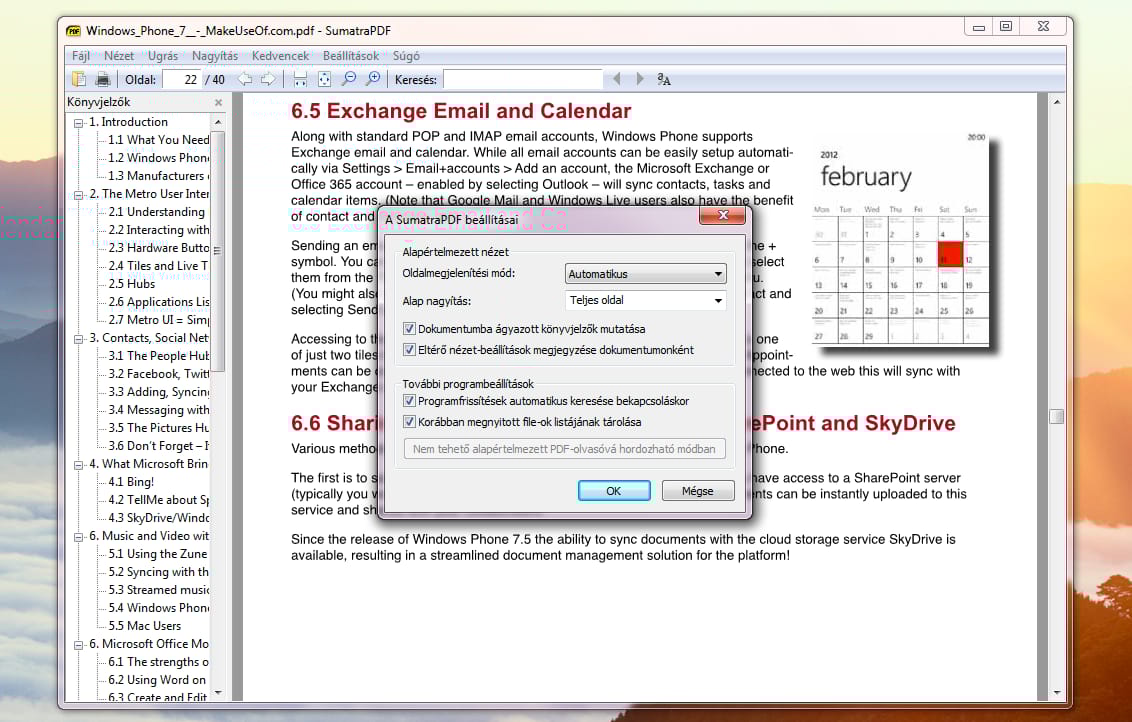This screenshot has height=722, width=1132.
Task: Click document scrollbar down arrow
Action: click(1057, 692)
